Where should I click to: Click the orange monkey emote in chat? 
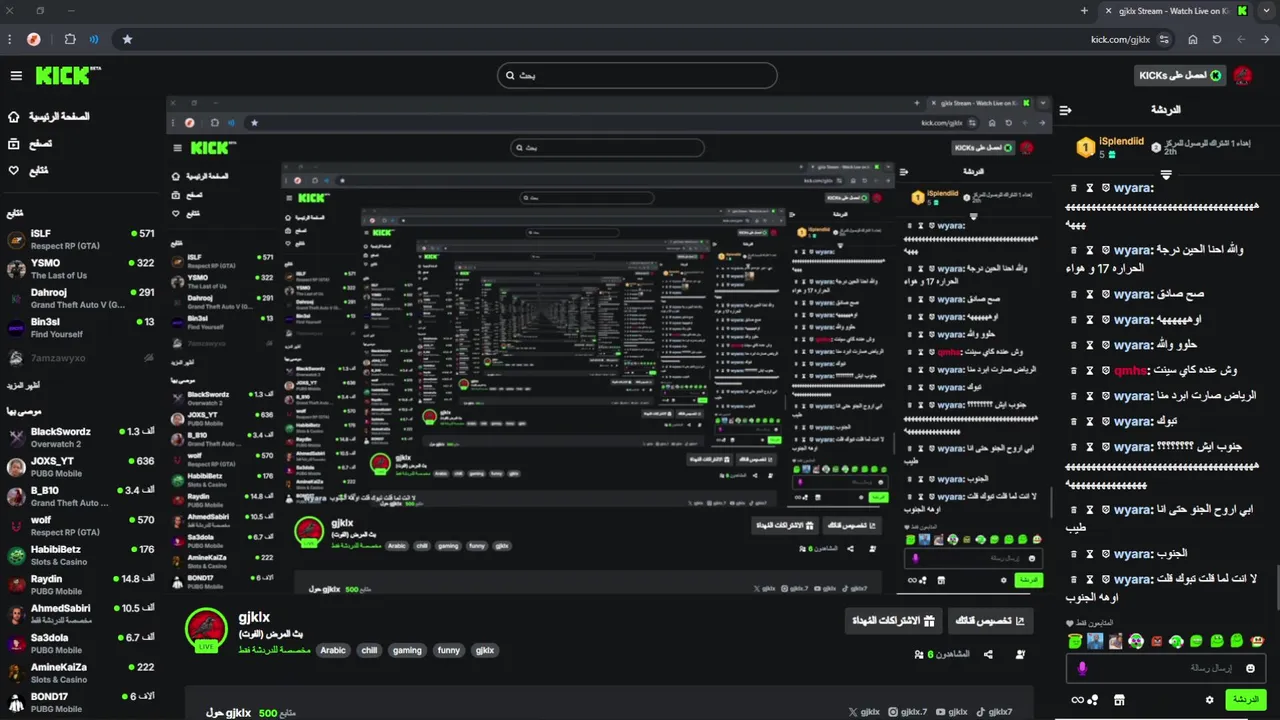click(1257, 641)
